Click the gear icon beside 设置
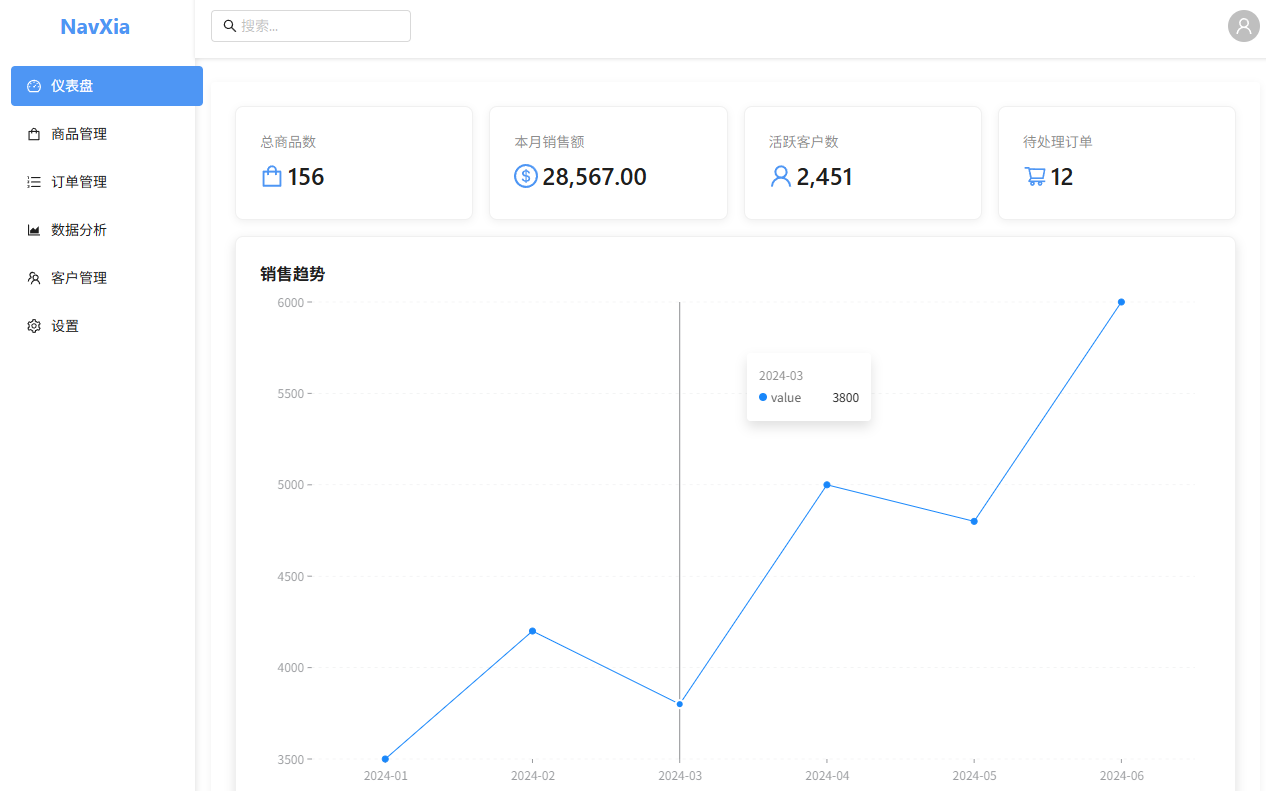Viewport: 1266px width, 791px height. point(34,326)
